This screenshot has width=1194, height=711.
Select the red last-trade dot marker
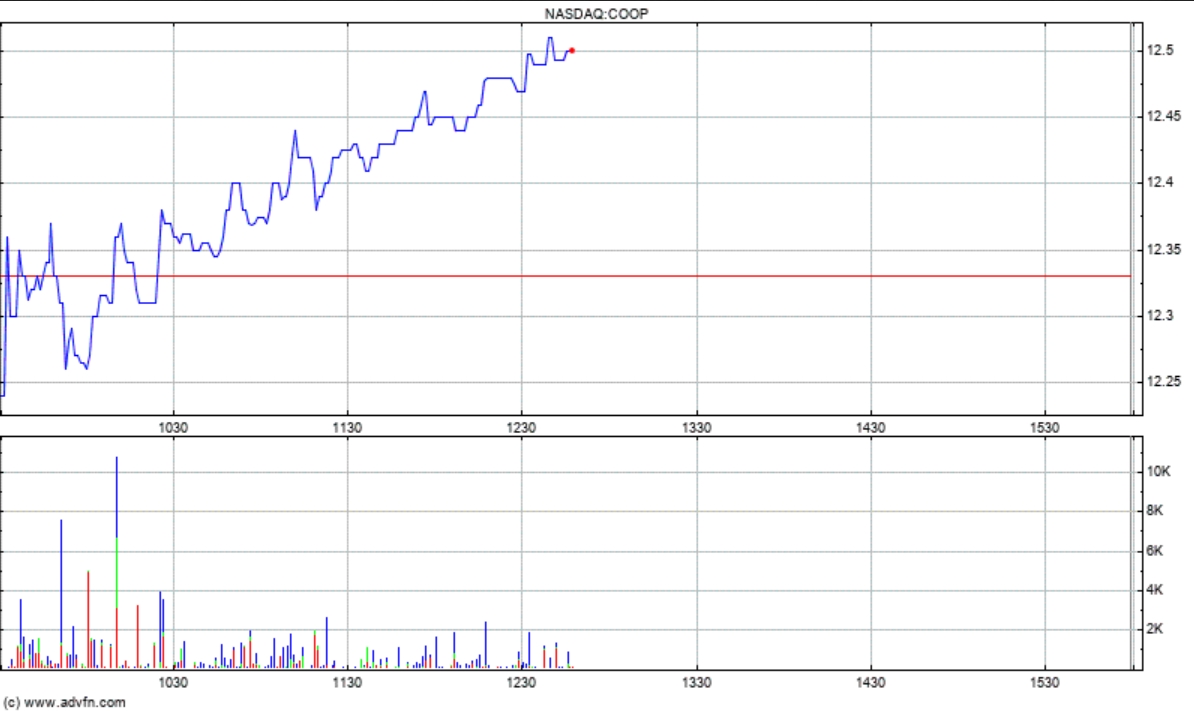tap(573, 49)
